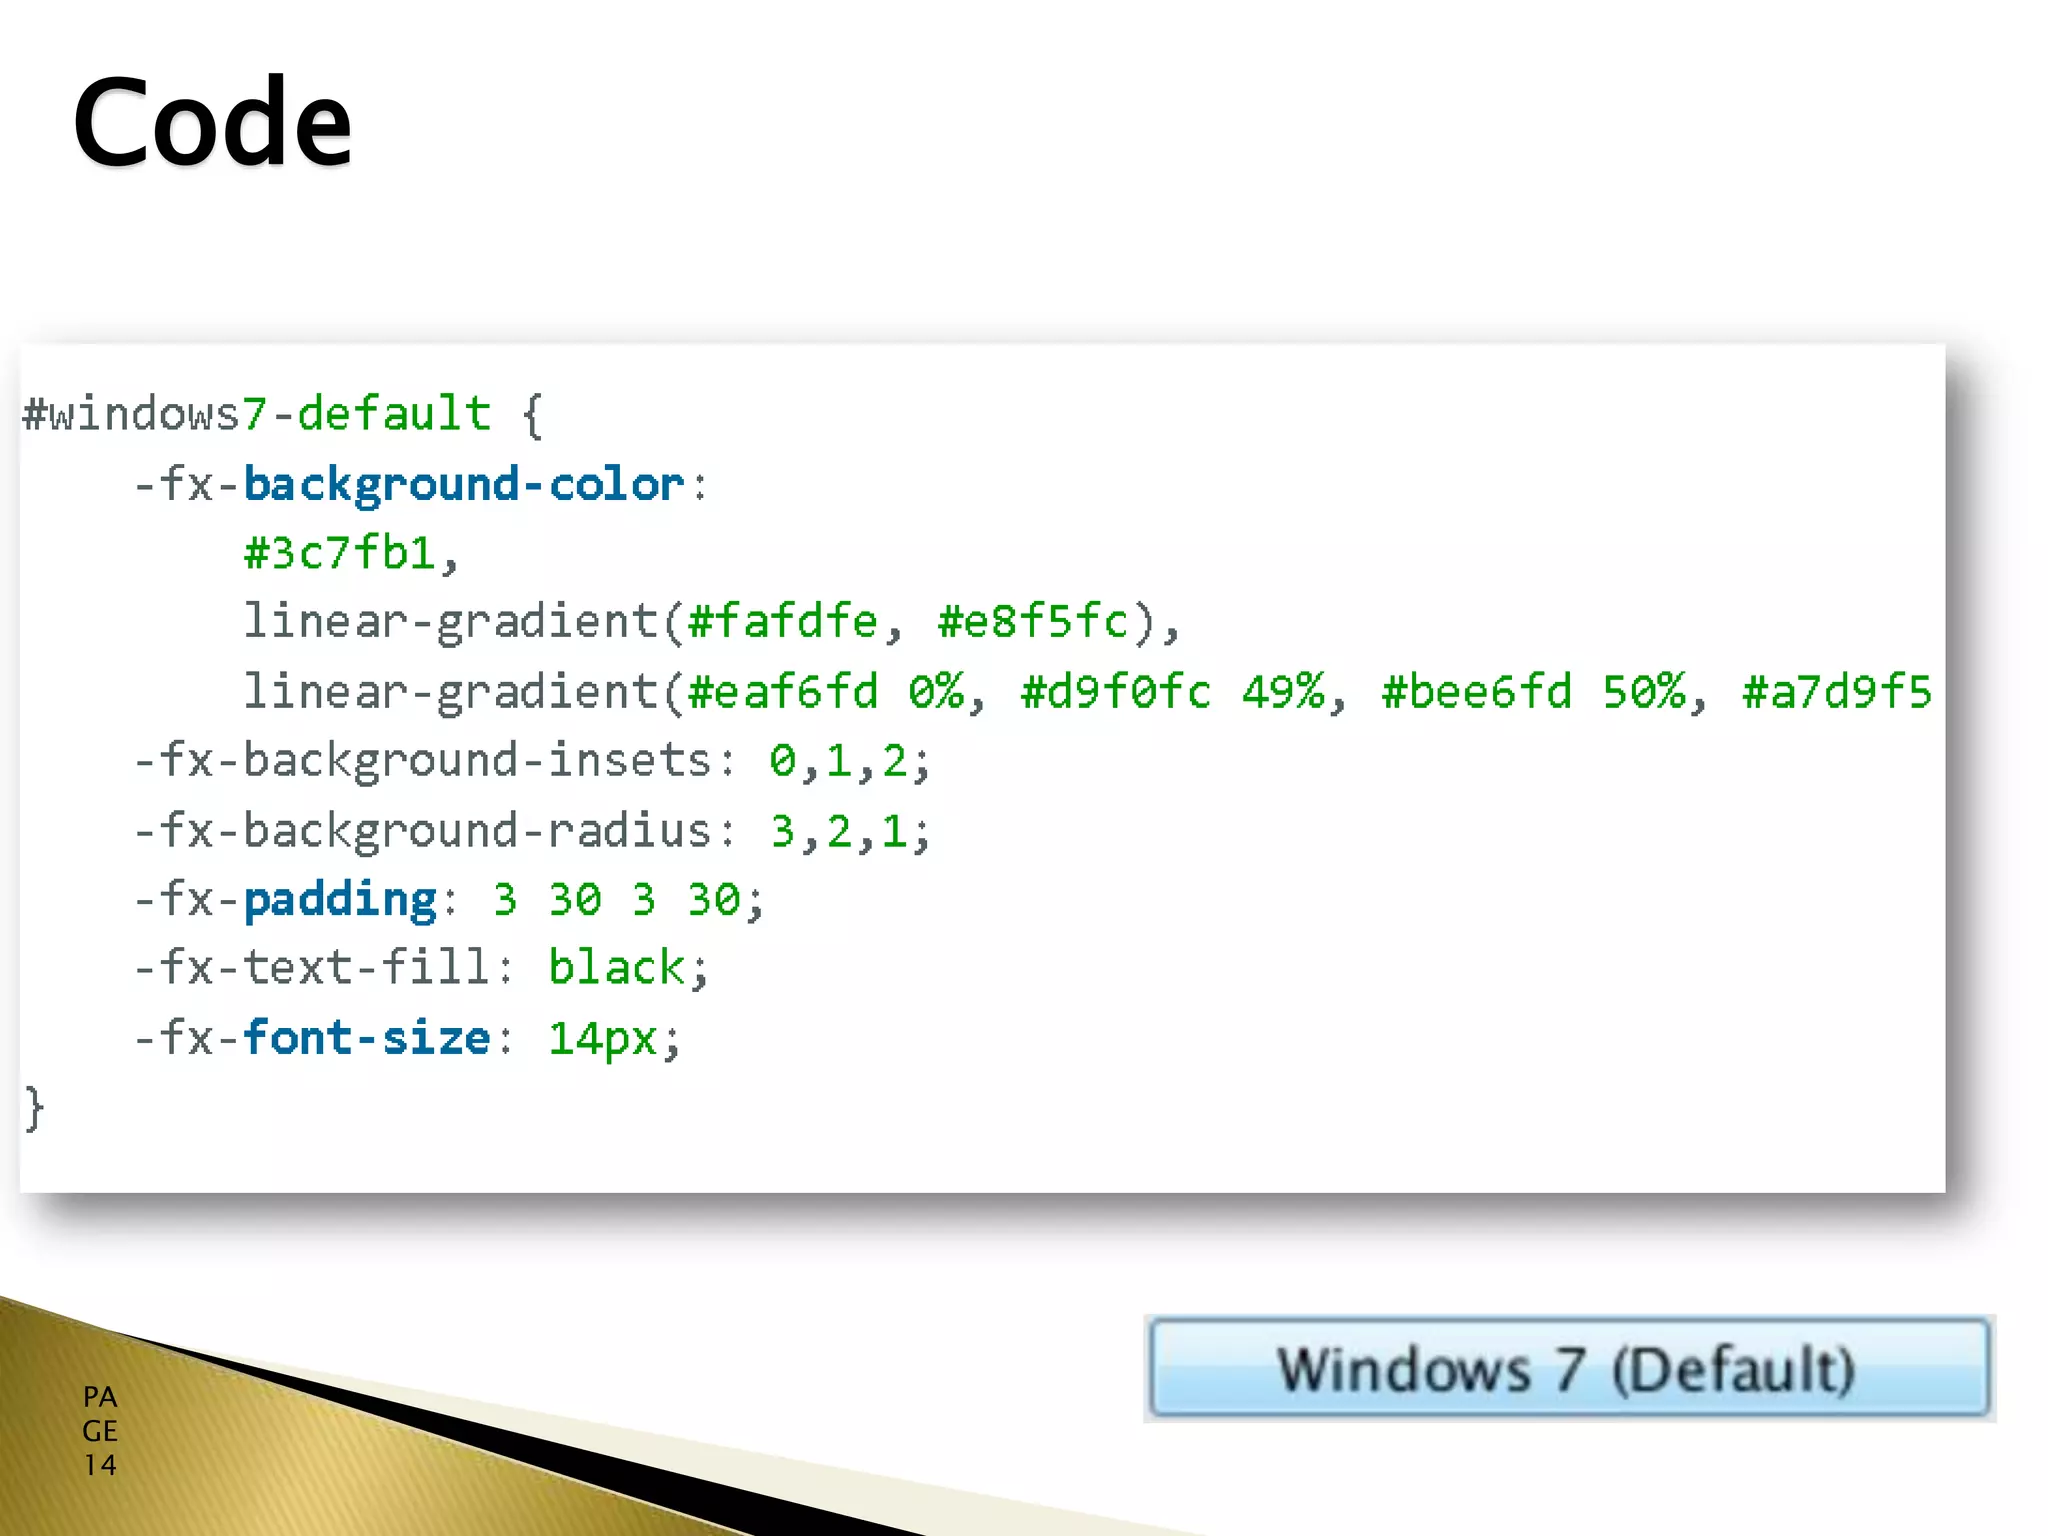Click the -fx-font-size property name
Viewport: 2048px width, 1536px height.
[x=312, y=1037]
